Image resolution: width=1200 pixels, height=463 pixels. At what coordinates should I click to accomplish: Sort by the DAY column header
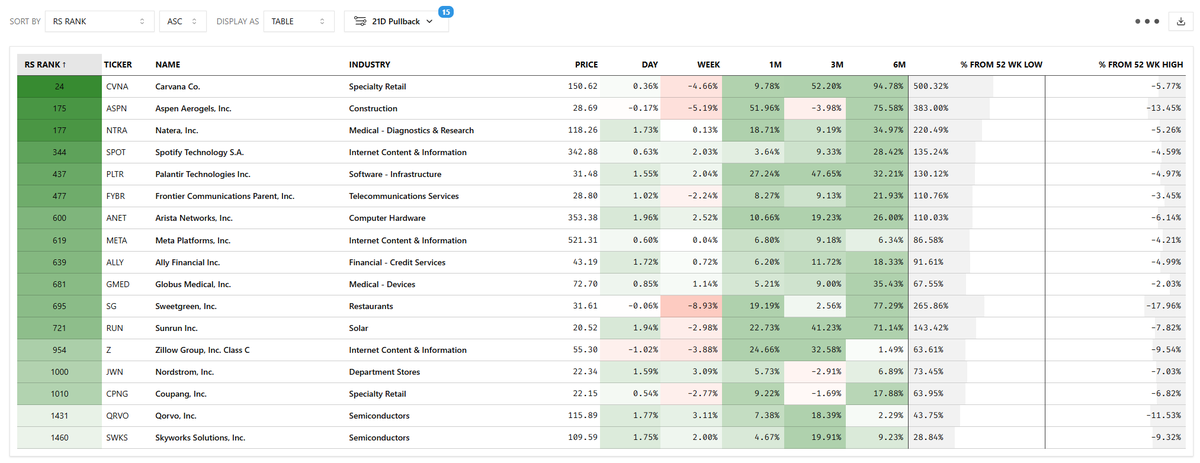point(650,64)
